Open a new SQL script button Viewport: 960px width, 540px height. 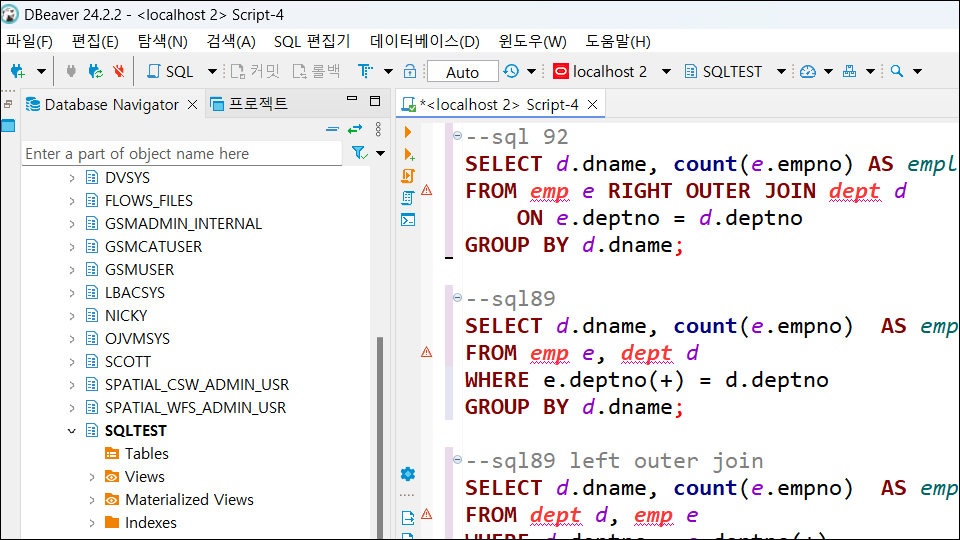pos(170,72)
